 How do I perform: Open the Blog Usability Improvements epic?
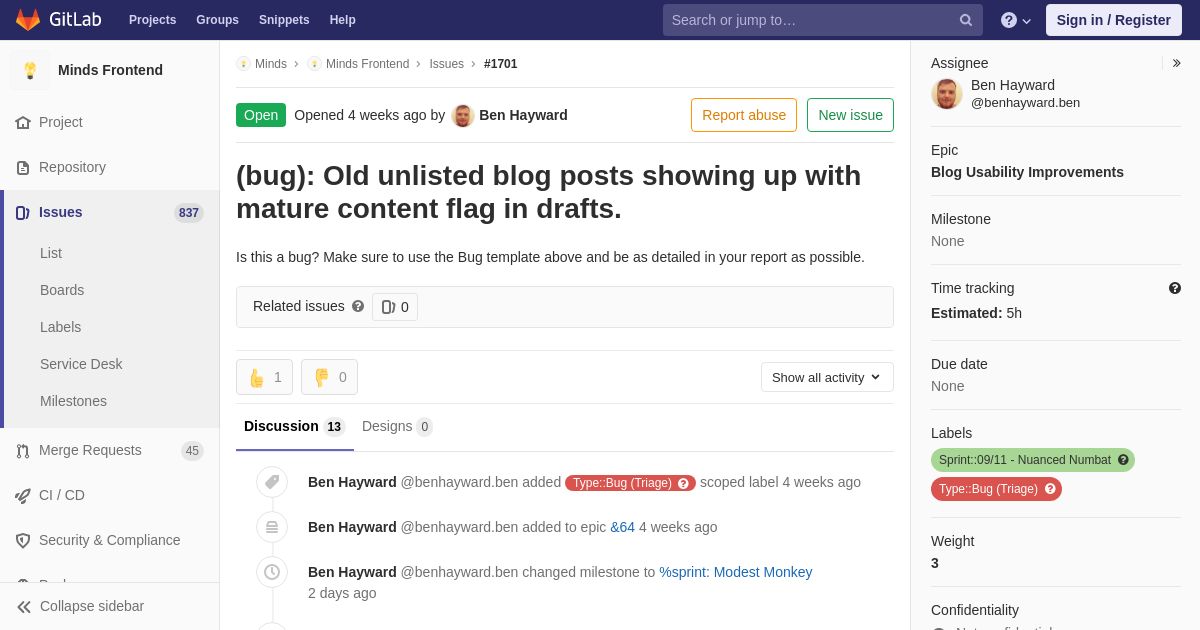tap(1027, 172)
